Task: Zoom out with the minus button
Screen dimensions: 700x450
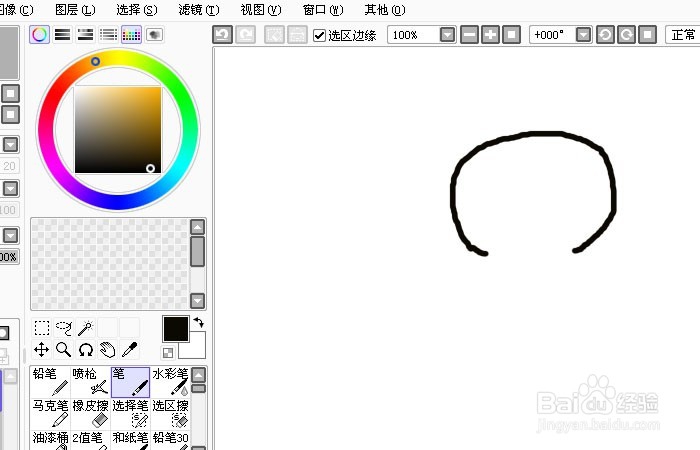Action: 469,34
